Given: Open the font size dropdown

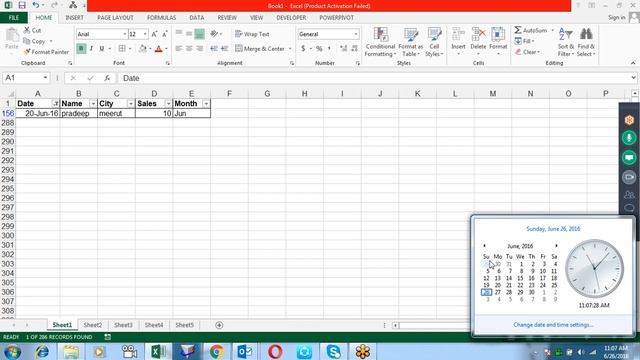Looking at the screenshot, I should pos(145,34).
